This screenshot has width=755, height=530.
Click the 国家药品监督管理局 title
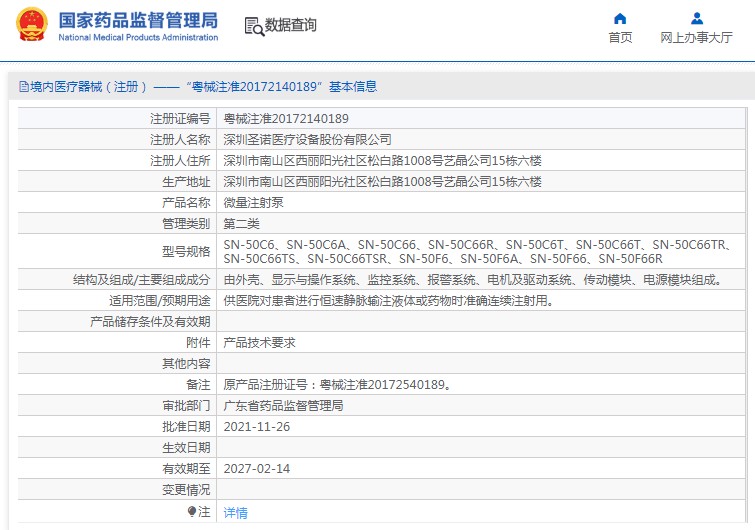pos(138,20)
